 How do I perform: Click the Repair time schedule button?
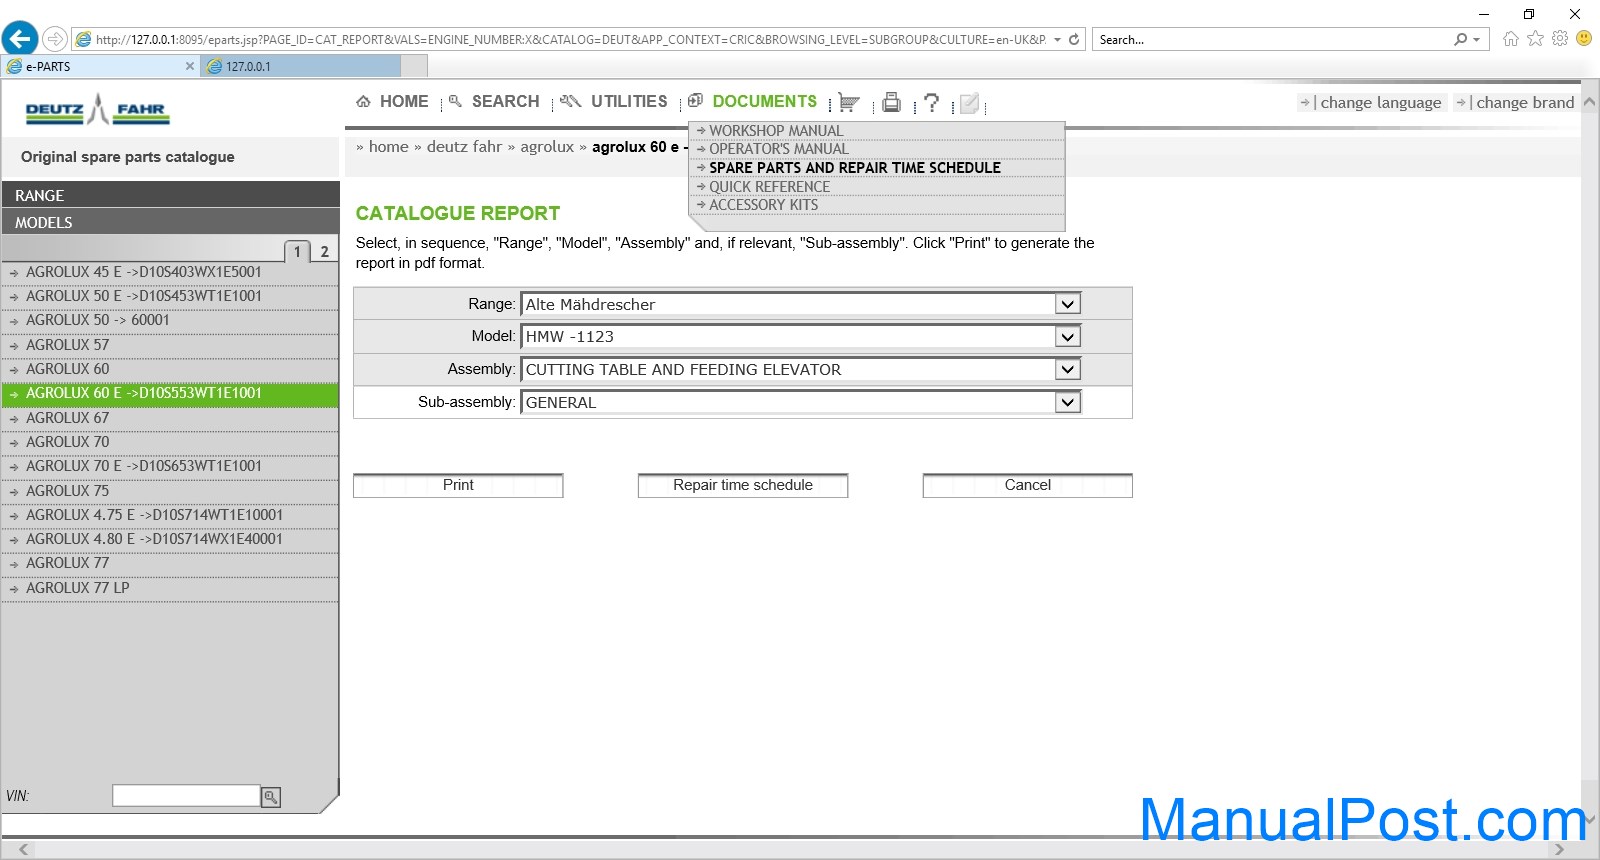click(x=743, y=485)
